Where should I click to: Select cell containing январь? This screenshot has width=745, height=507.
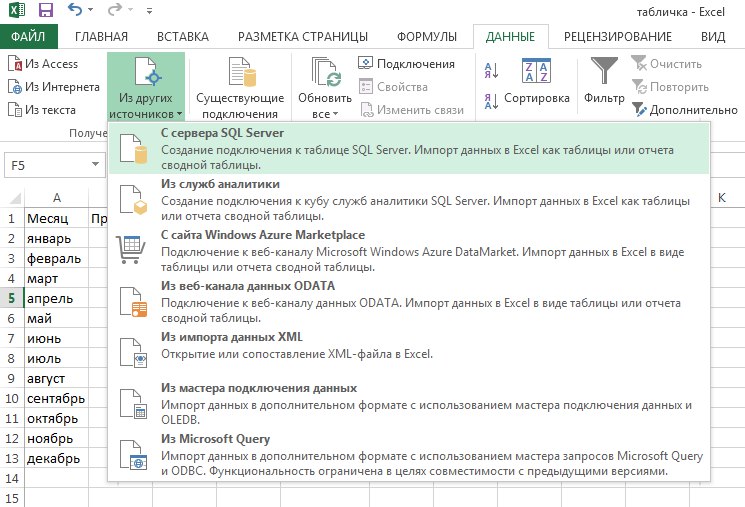point(57,238)
